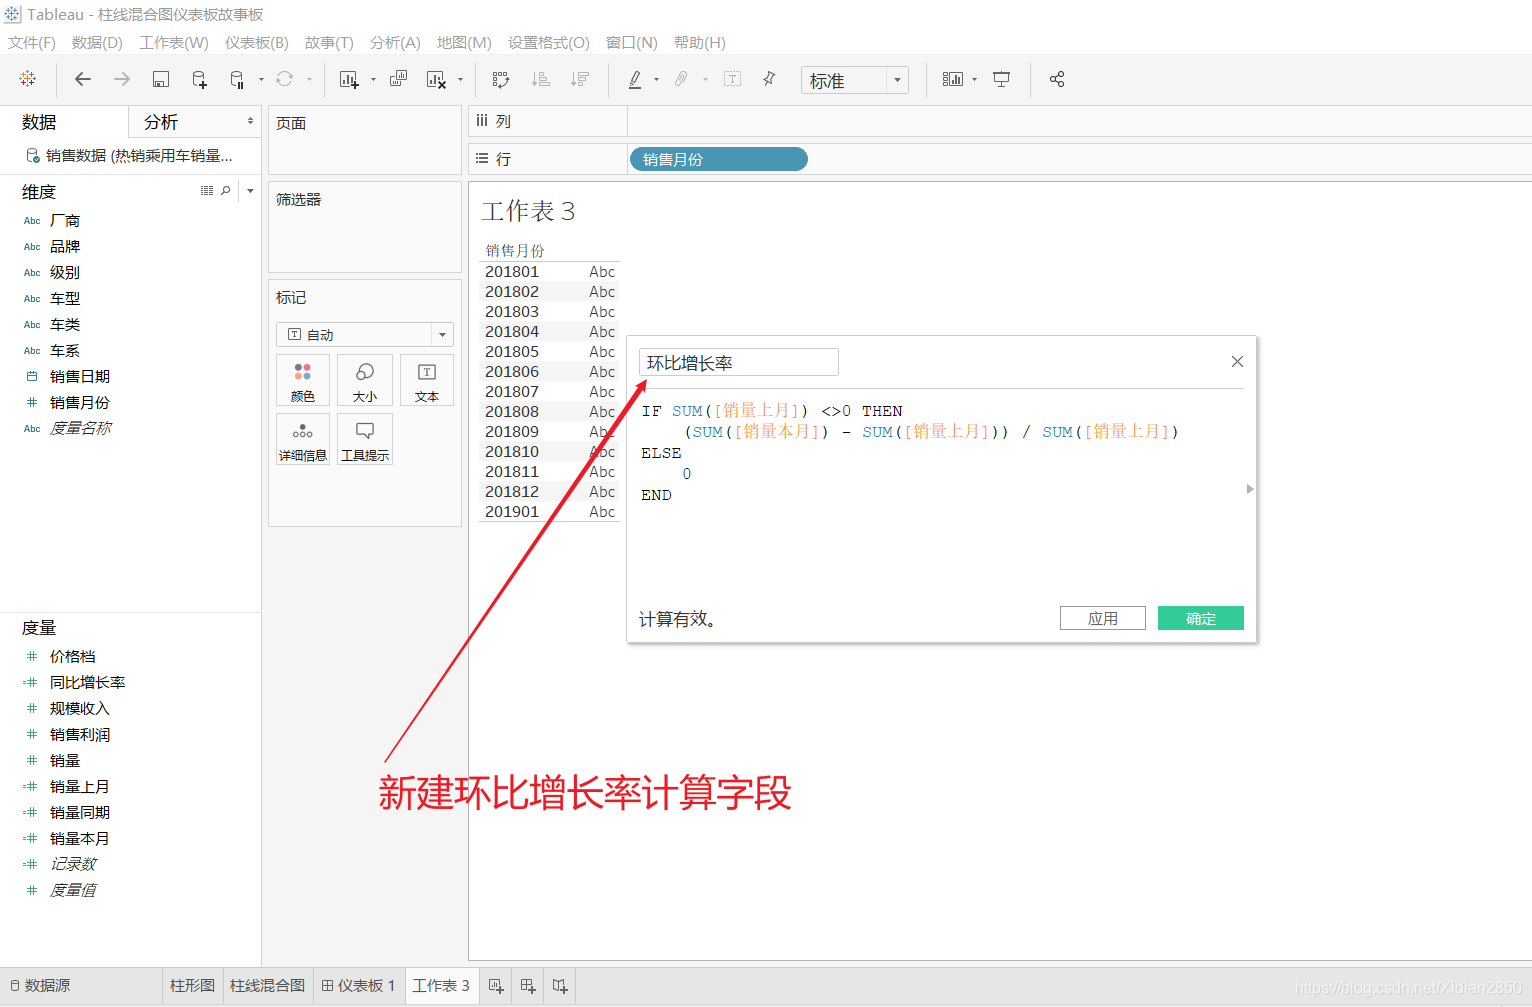Open the 工作表(W) menu

coord(174,43)
